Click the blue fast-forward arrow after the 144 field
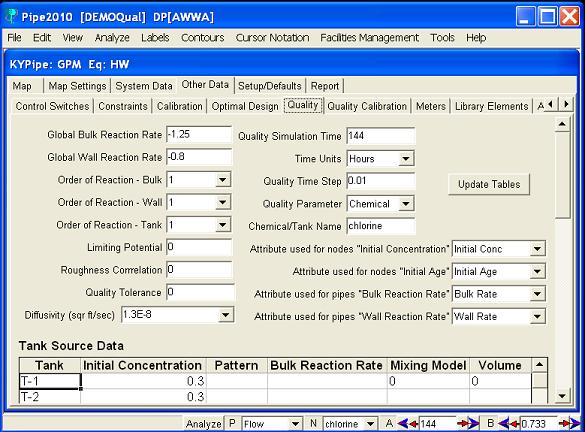This screenshot has width=585, height=432. pos(473,423)
